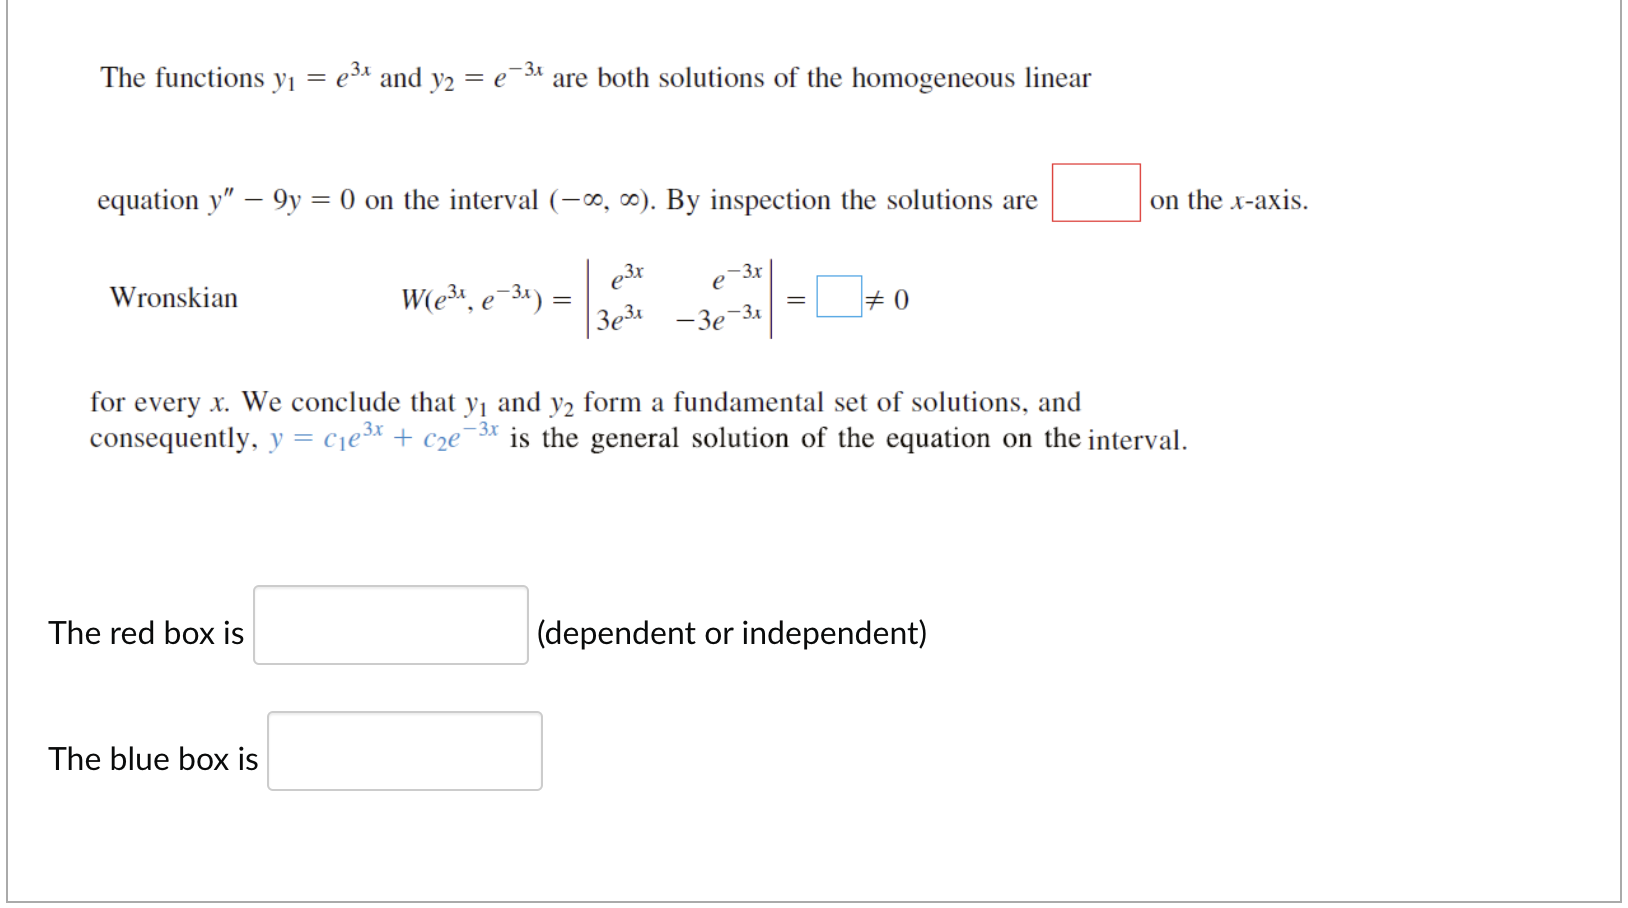The width and height of the screenshot is (1628, 908).
Task: Click the blue box in the Wronskian equation
Action: (838, 297)
